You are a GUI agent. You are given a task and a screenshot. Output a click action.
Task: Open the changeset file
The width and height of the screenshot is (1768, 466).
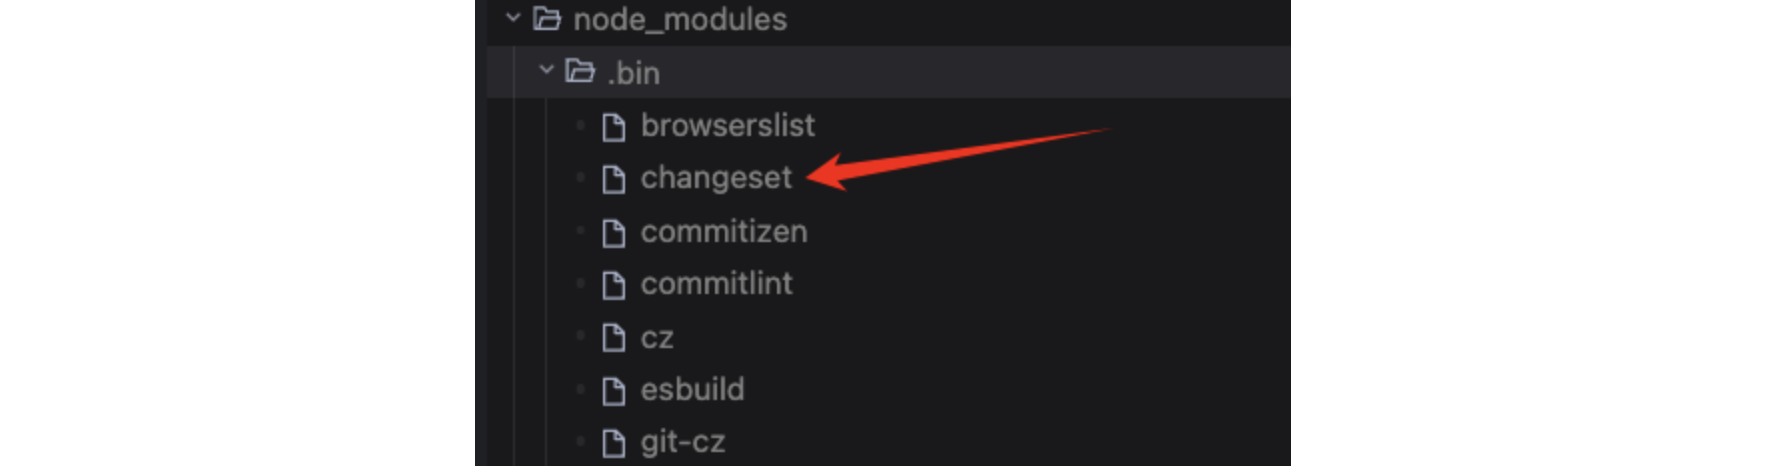(x=716, y=178)
